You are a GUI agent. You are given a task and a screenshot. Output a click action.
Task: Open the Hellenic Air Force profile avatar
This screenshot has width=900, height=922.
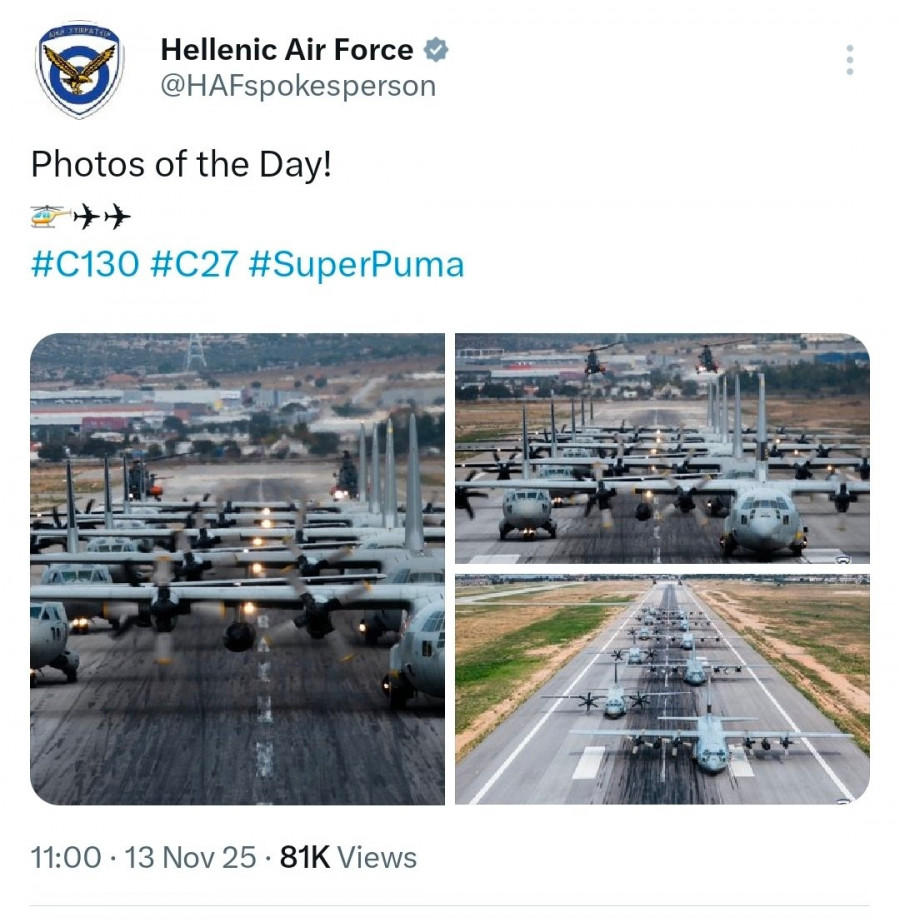pyautogui.click(x=79, y=69)
